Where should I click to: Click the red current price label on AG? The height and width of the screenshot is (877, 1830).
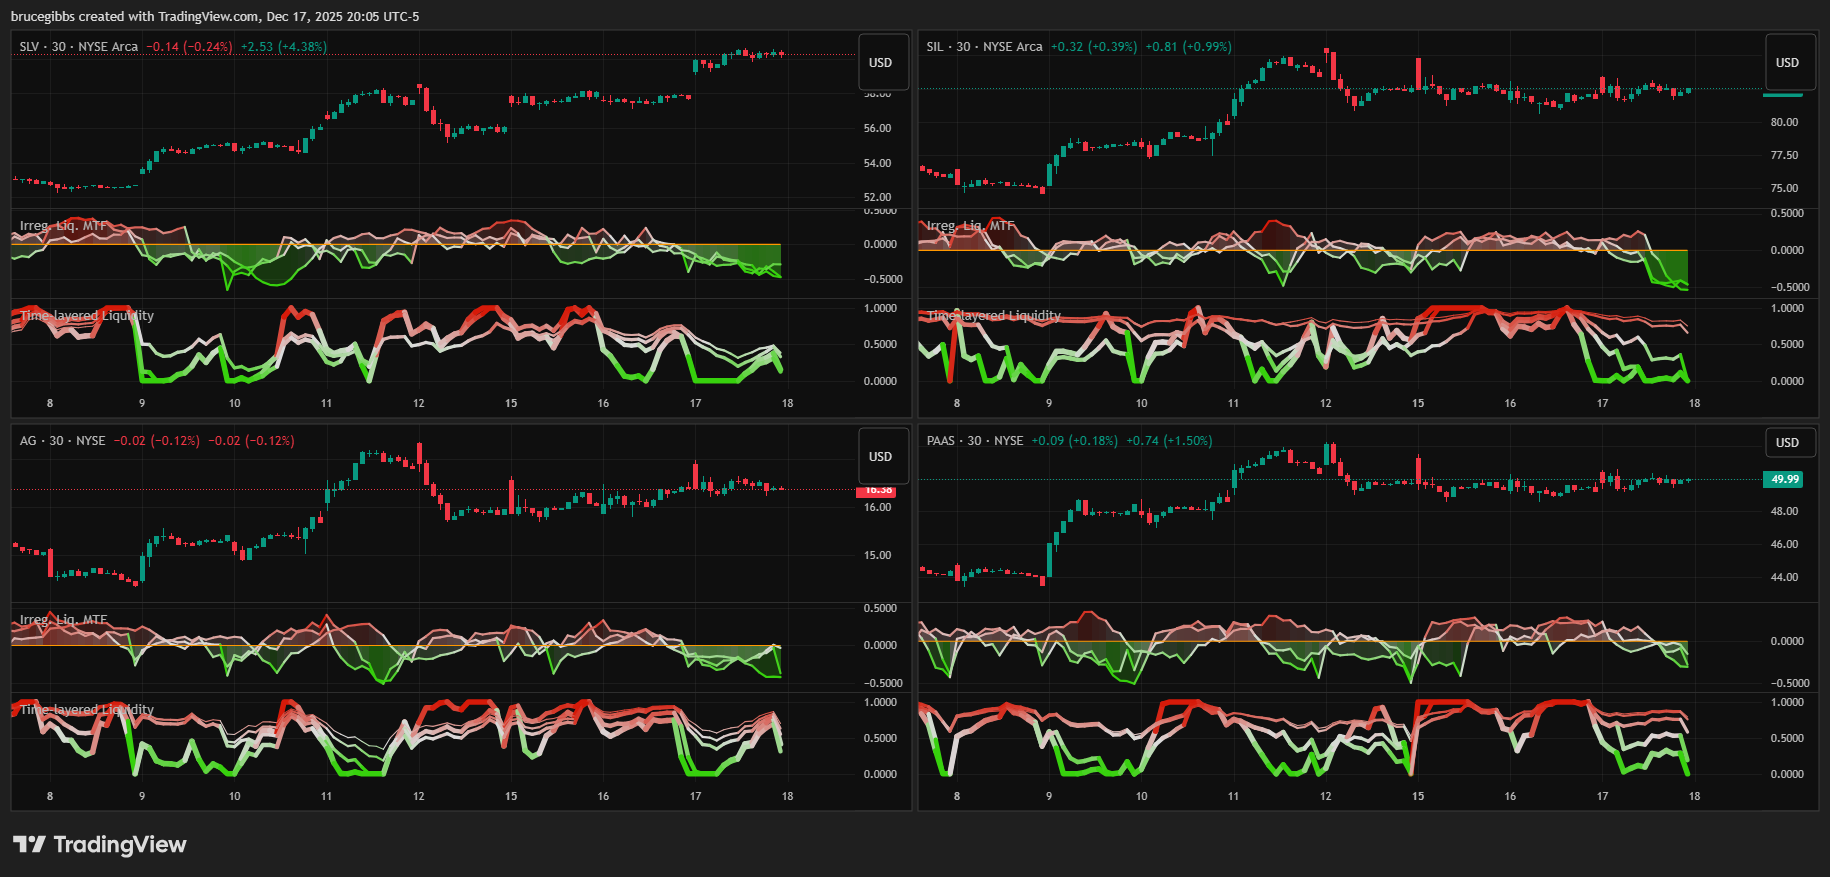click(877, 491)
